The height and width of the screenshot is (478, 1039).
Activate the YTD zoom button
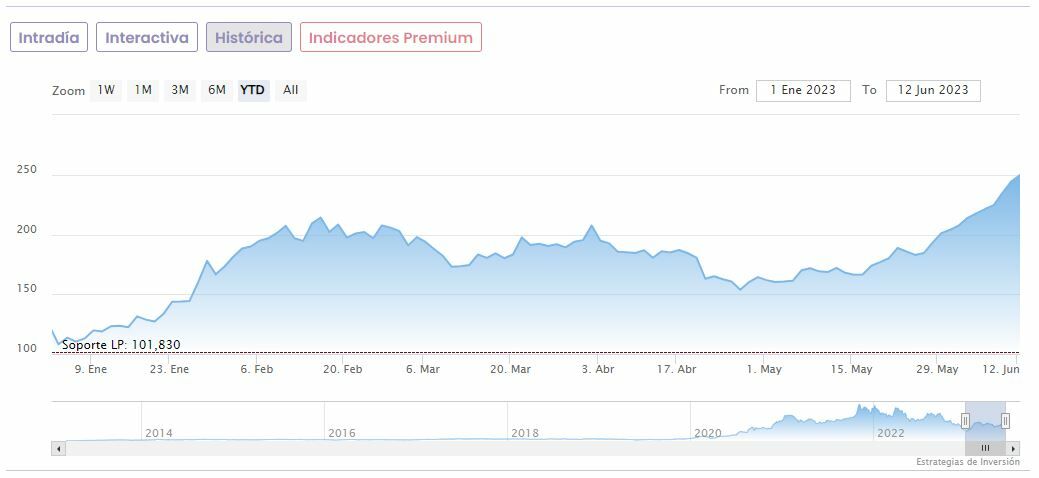coord(253,90)
